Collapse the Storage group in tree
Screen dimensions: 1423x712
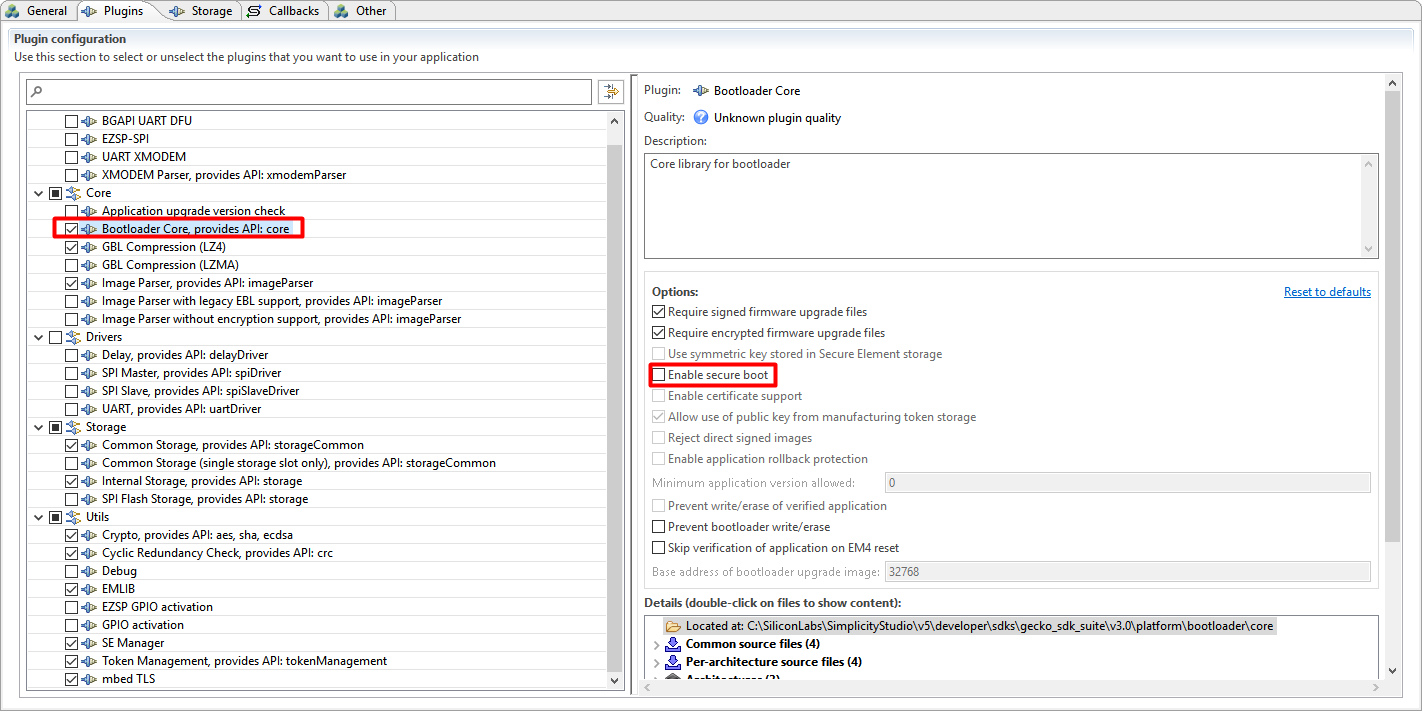[x=39, y=427]
